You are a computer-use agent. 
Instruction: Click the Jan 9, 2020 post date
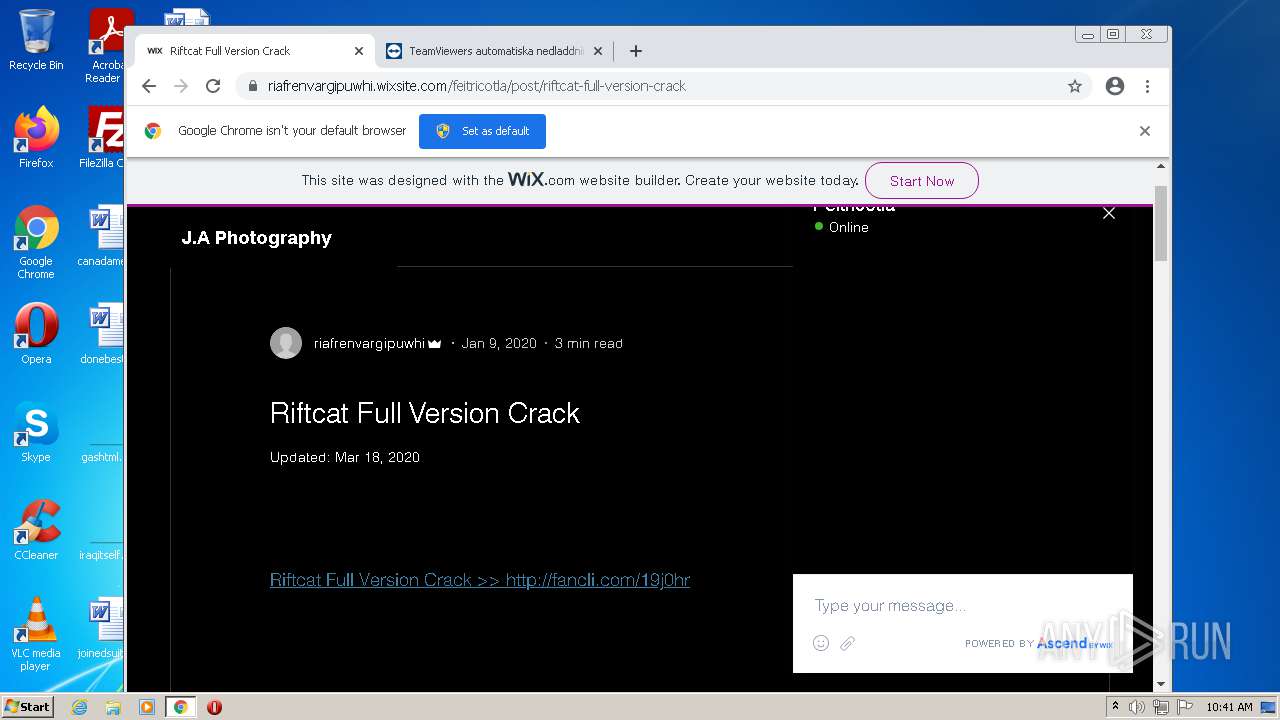[x=499, y=343]
